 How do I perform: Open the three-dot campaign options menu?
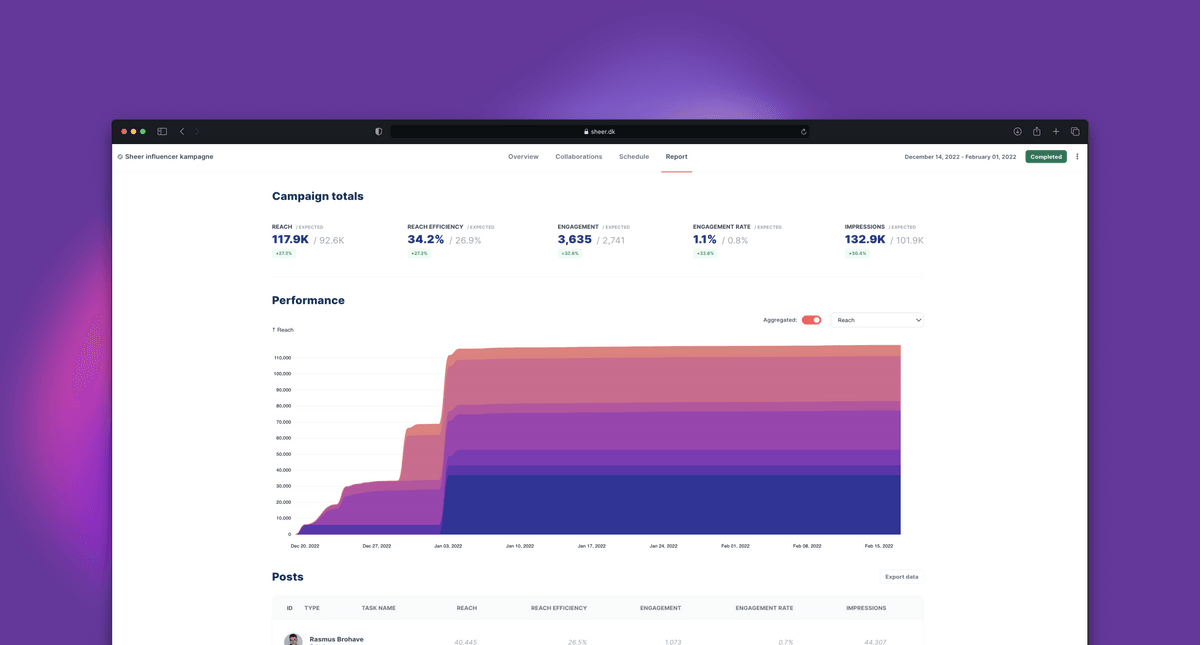tap(1077, 157)
